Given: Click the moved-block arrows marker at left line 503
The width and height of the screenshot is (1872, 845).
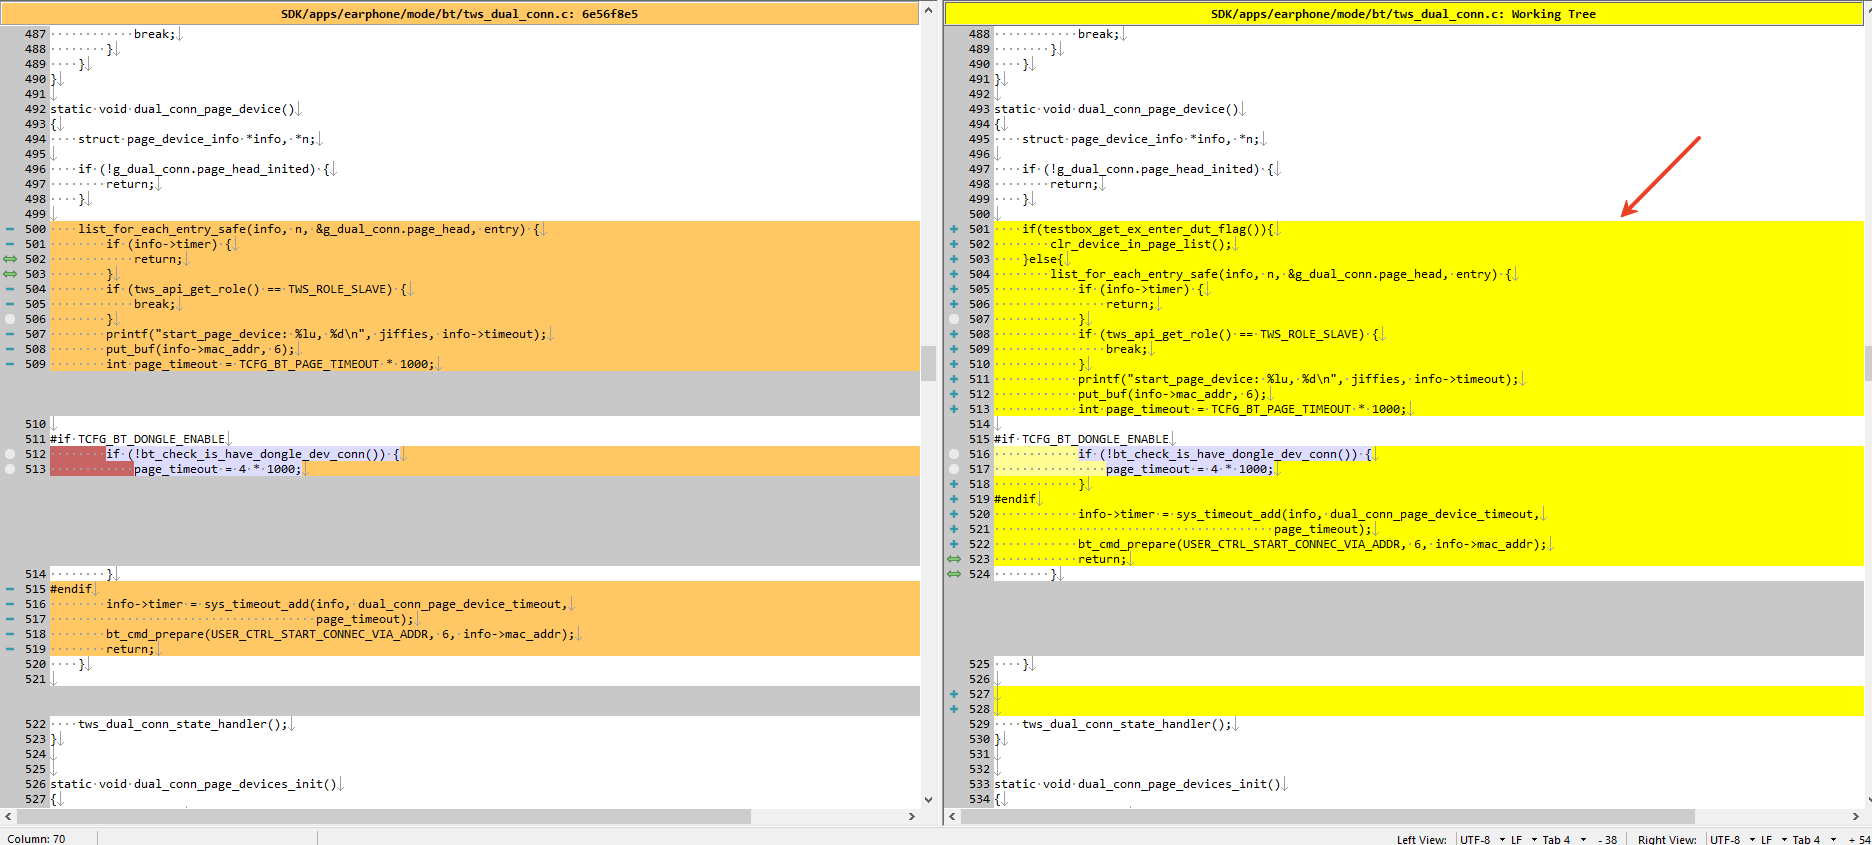Looking at the screenshot, I should 10,274.
